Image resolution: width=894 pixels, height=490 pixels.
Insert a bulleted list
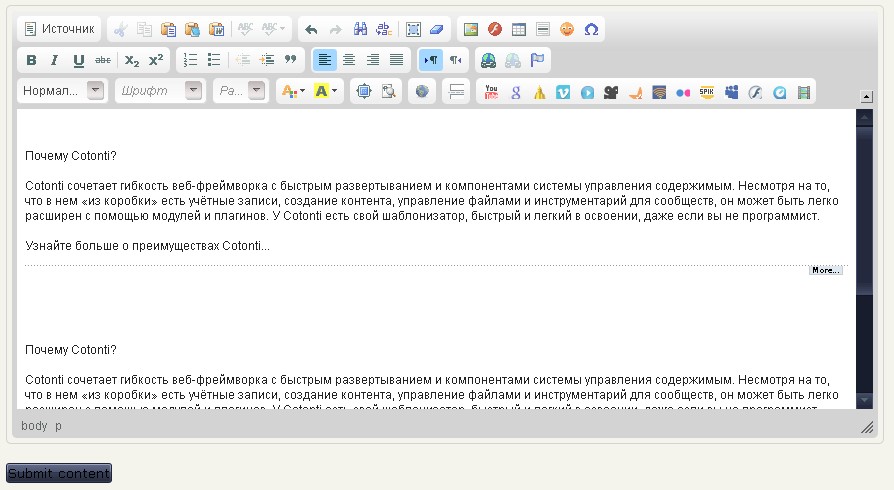[x=214, y=60]
